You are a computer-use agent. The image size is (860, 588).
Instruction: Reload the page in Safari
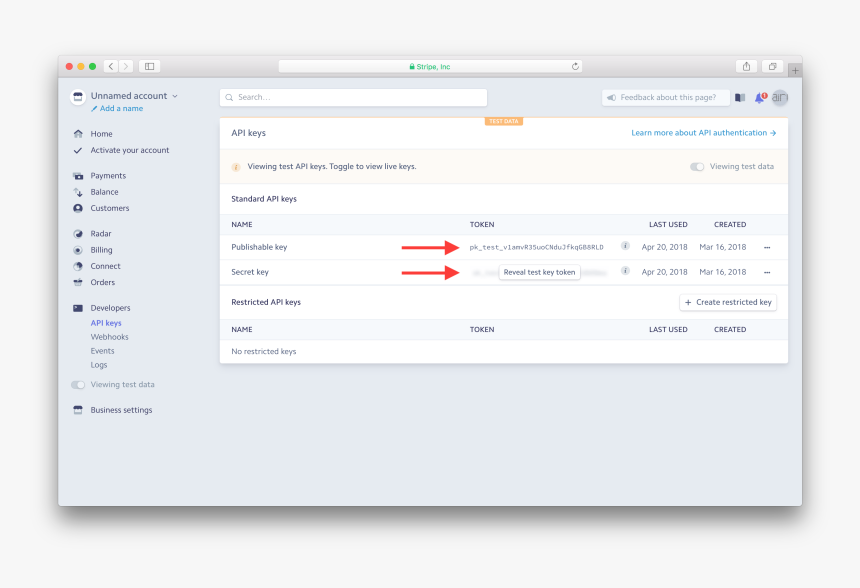tap(575, 66)
